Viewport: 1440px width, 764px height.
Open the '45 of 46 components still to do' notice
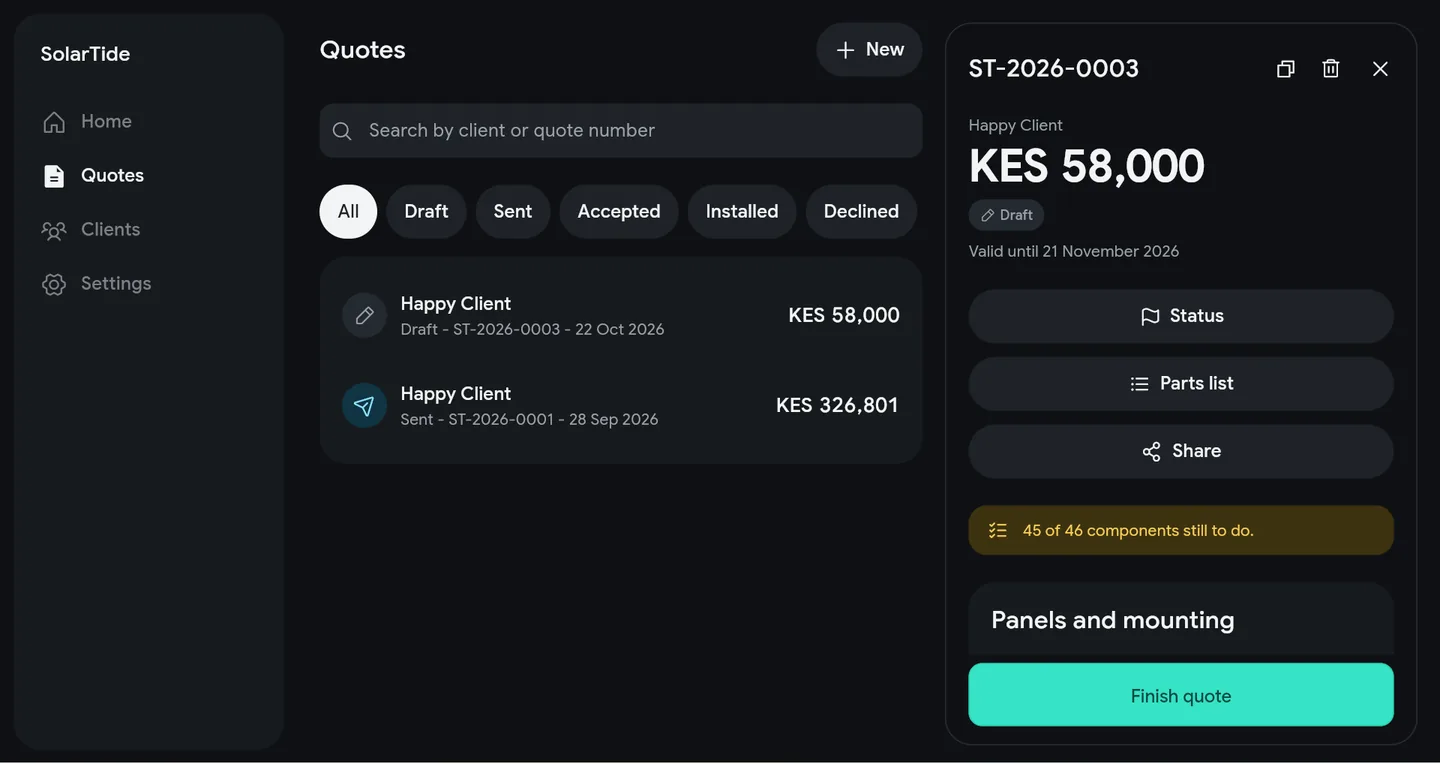[x=1181, y=530]
